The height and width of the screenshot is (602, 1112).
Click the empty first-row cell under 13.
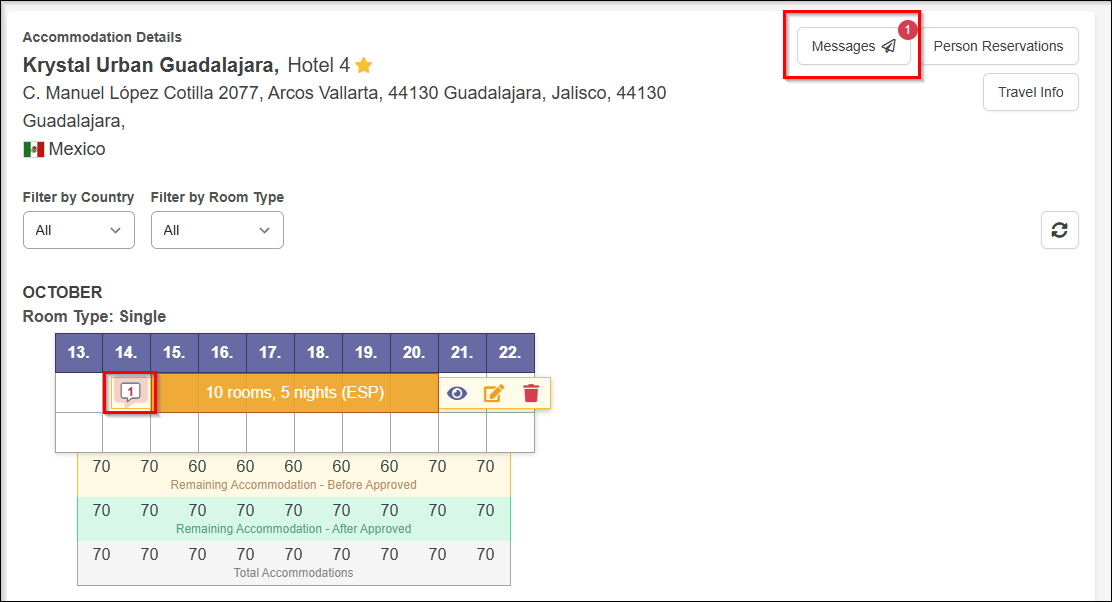pos(79,393)
